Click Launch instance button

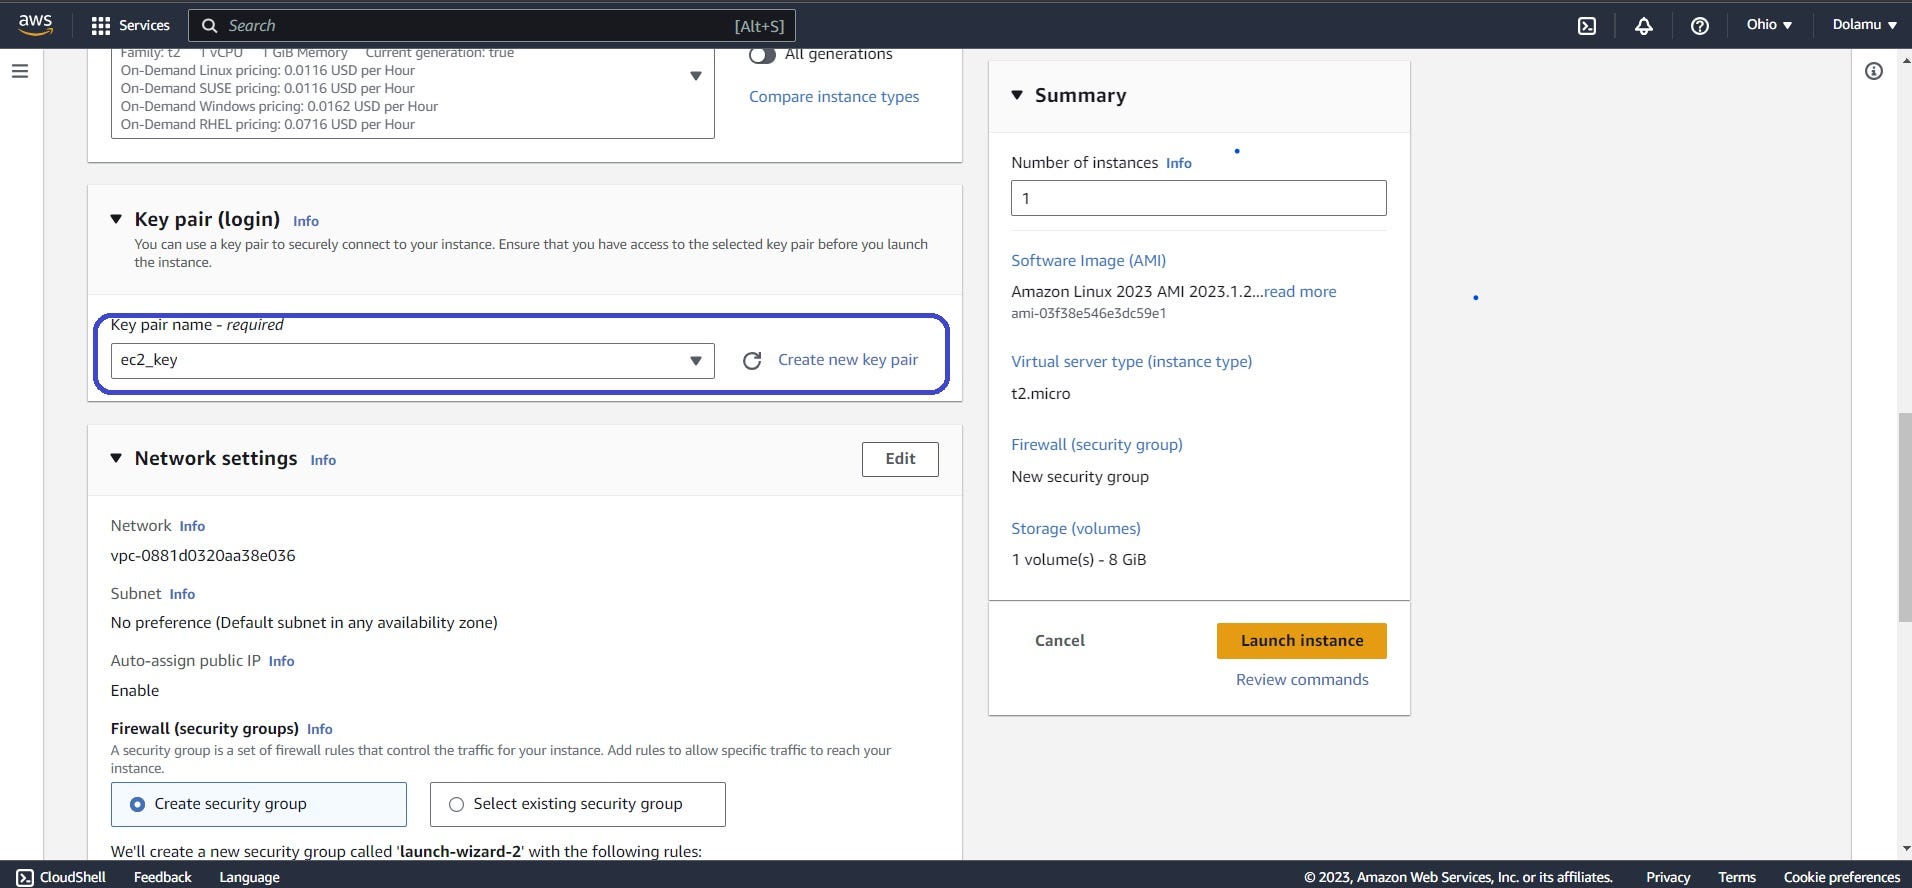click(1302, 641)
